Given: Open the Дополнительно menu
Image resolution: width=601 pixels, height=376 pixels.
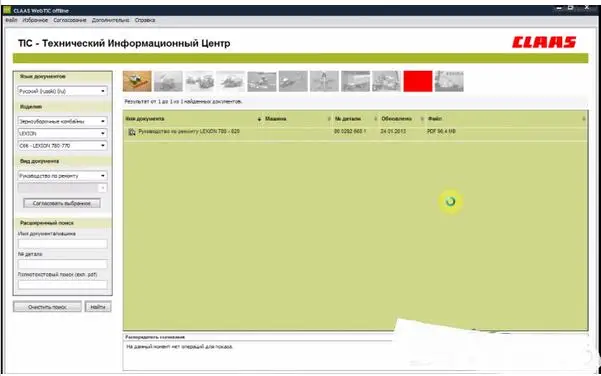Looking at the screenshot, I should 110,20.
